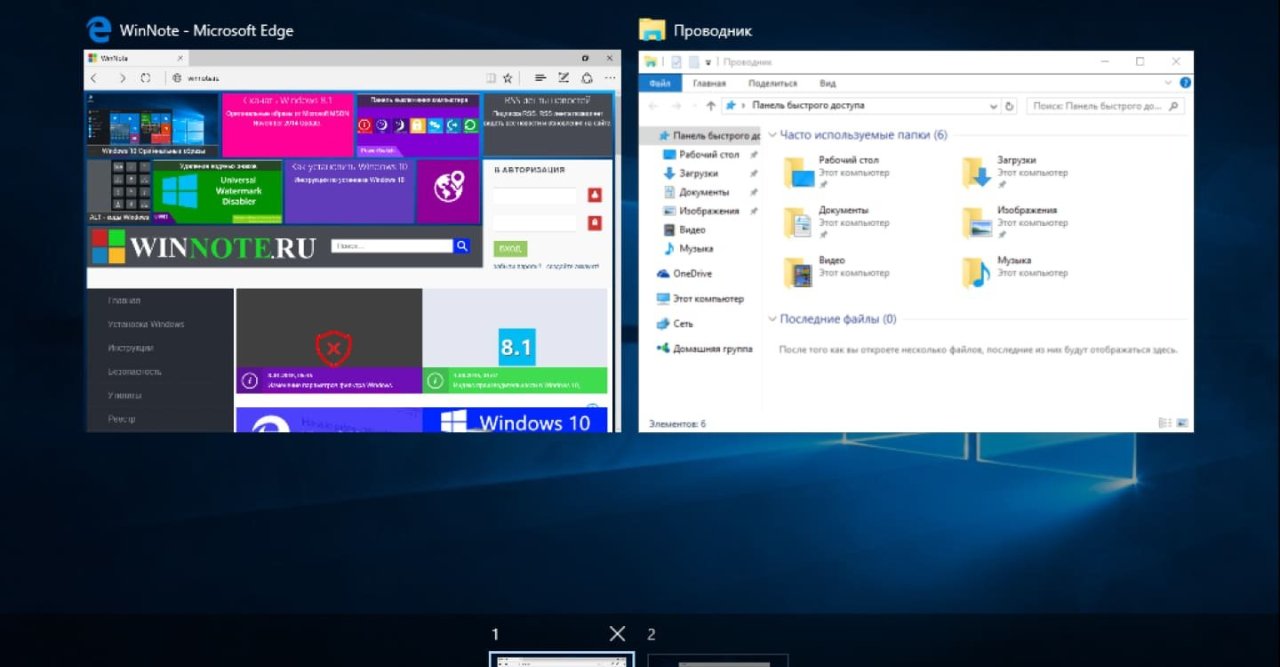Click the Edge back navigation arrow

(93, 78)
